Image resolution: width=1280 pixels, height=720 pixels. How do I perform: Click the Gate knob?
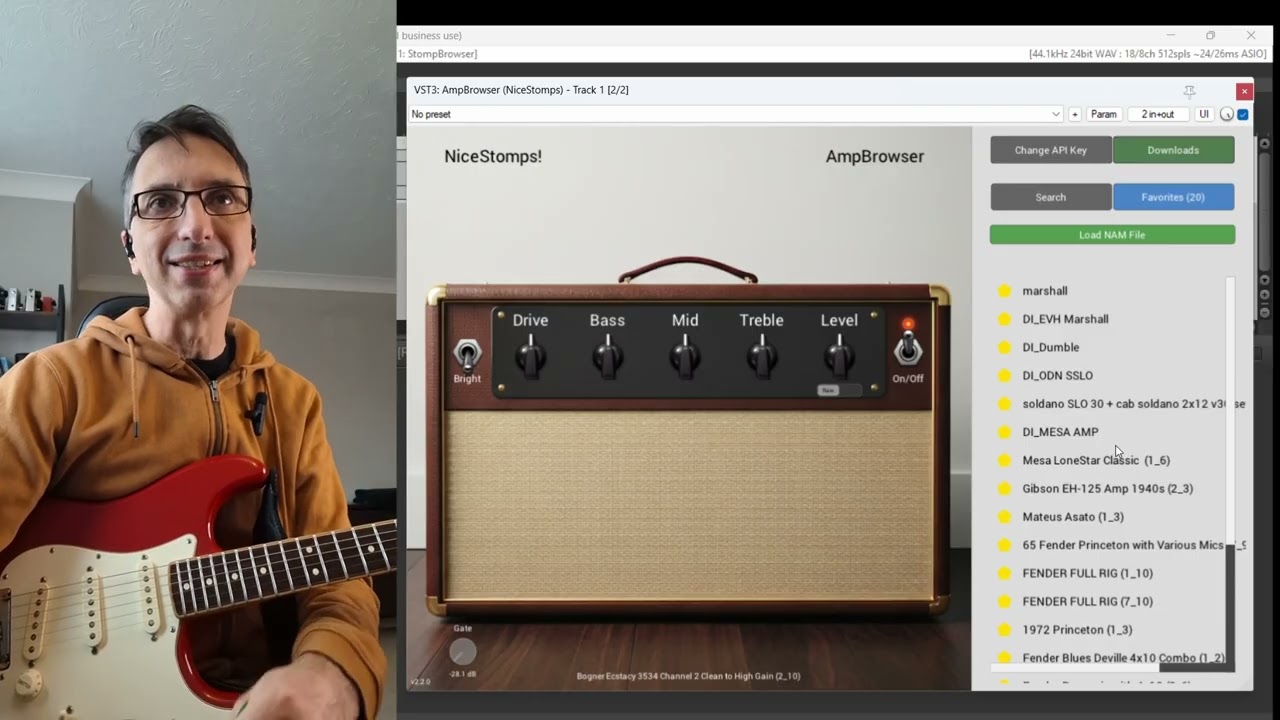[x=462, y=652]
